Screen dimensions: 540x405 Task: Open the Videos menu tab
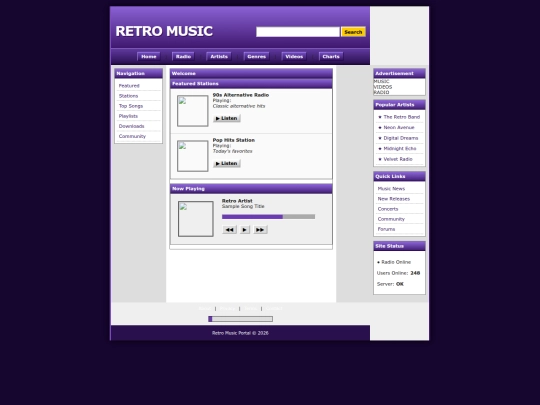coord(294,56)
